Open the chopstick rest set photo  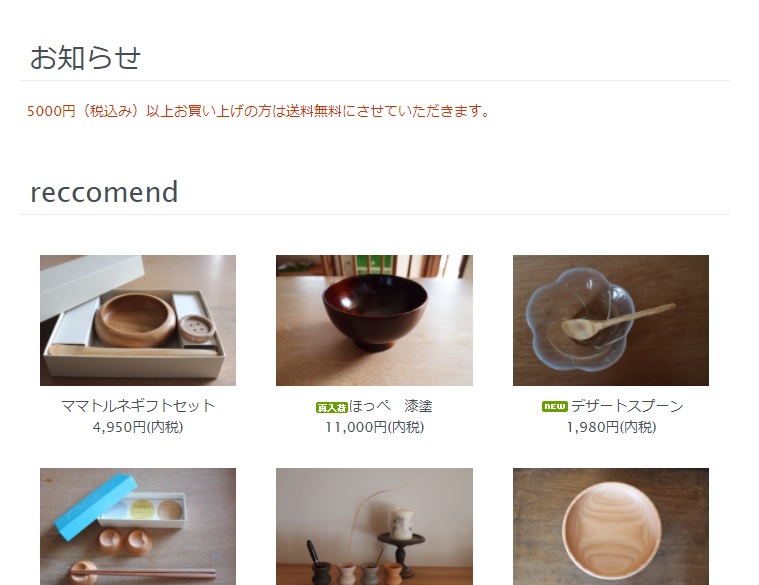(x=138, y=526)
